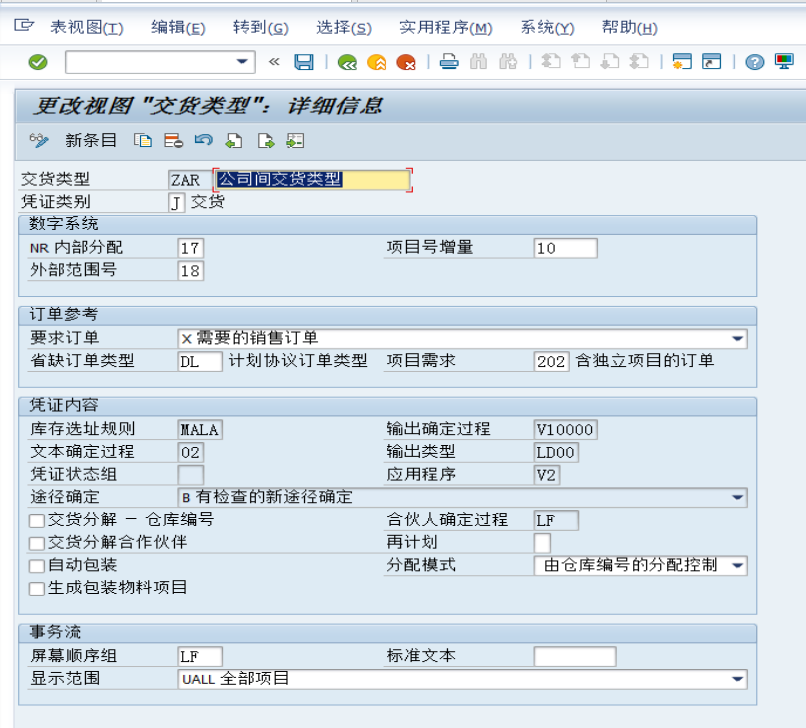
Task: Click the Create Shortcut icon
Action: (711, 62)
